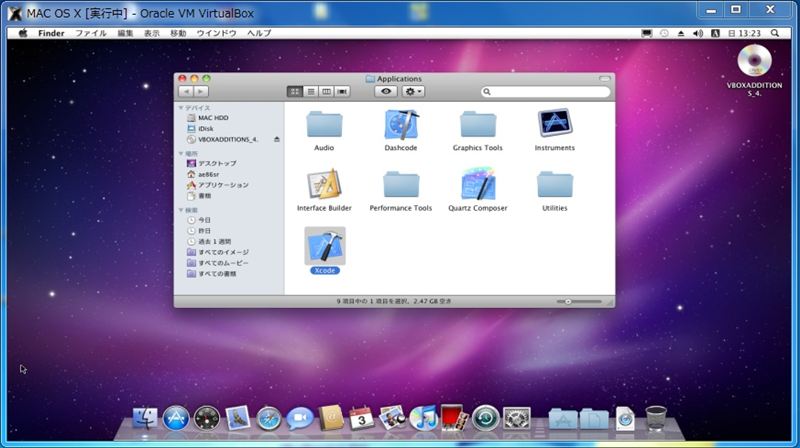This screenshot has height=448, width=800.
Task: Open iCal from the Dock
Action: 362,418
